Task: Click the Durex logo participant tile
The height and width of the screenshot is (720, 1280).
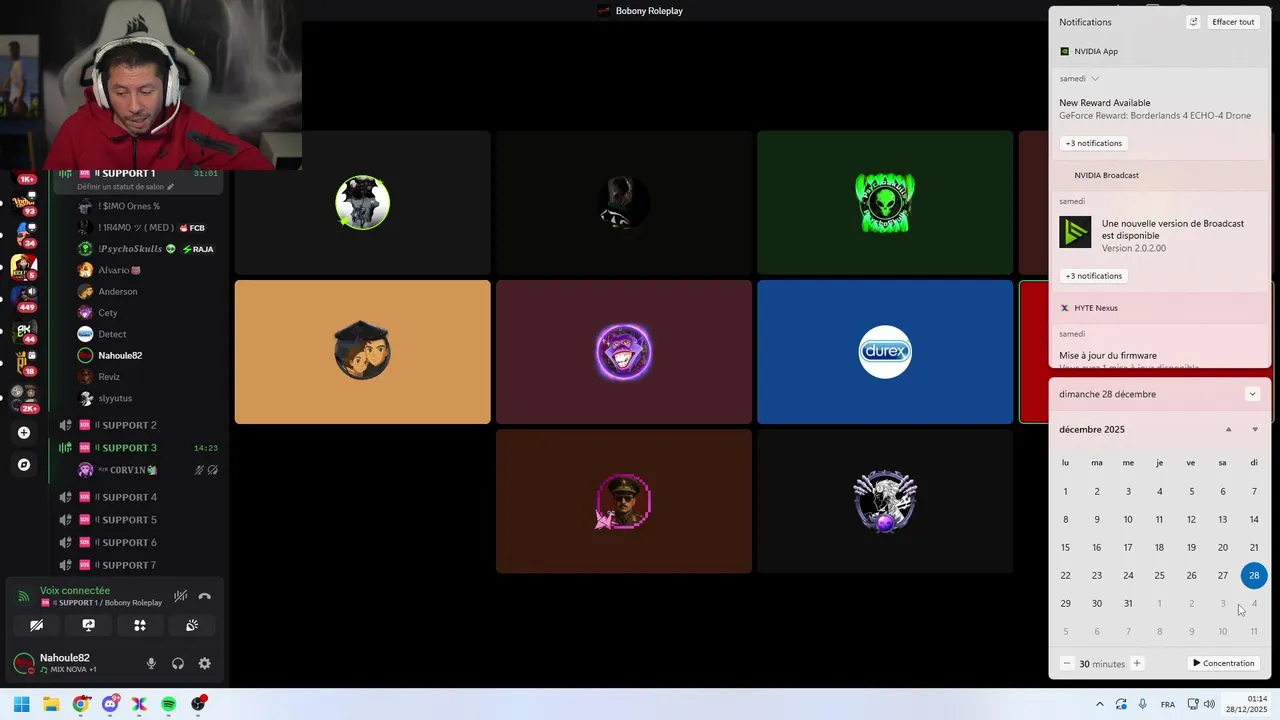Action: [885, 352]
